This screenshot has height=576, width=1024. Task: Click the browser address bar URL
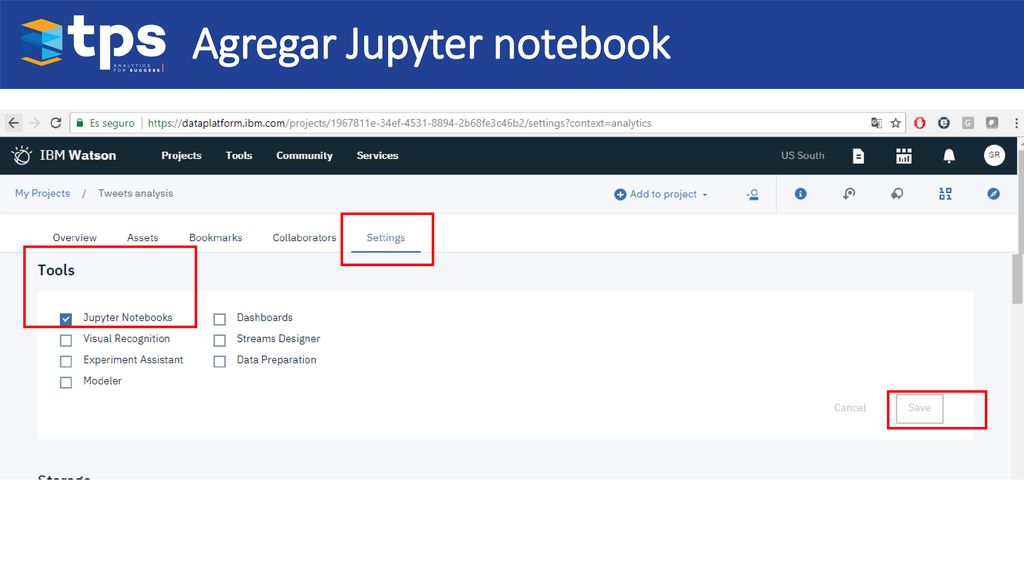click(399, 123)
